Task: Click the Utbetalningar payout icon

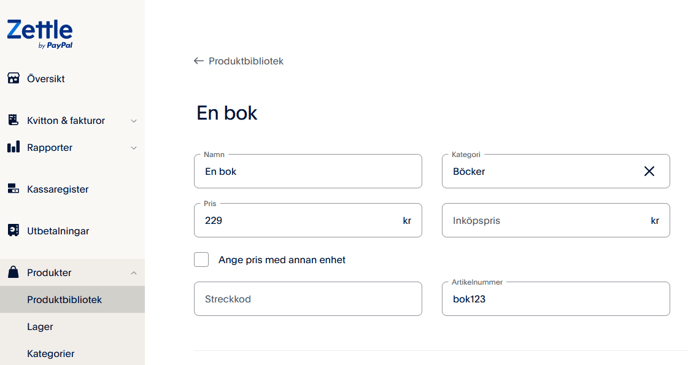Action: pyautogui.click(x=14, y=230)
